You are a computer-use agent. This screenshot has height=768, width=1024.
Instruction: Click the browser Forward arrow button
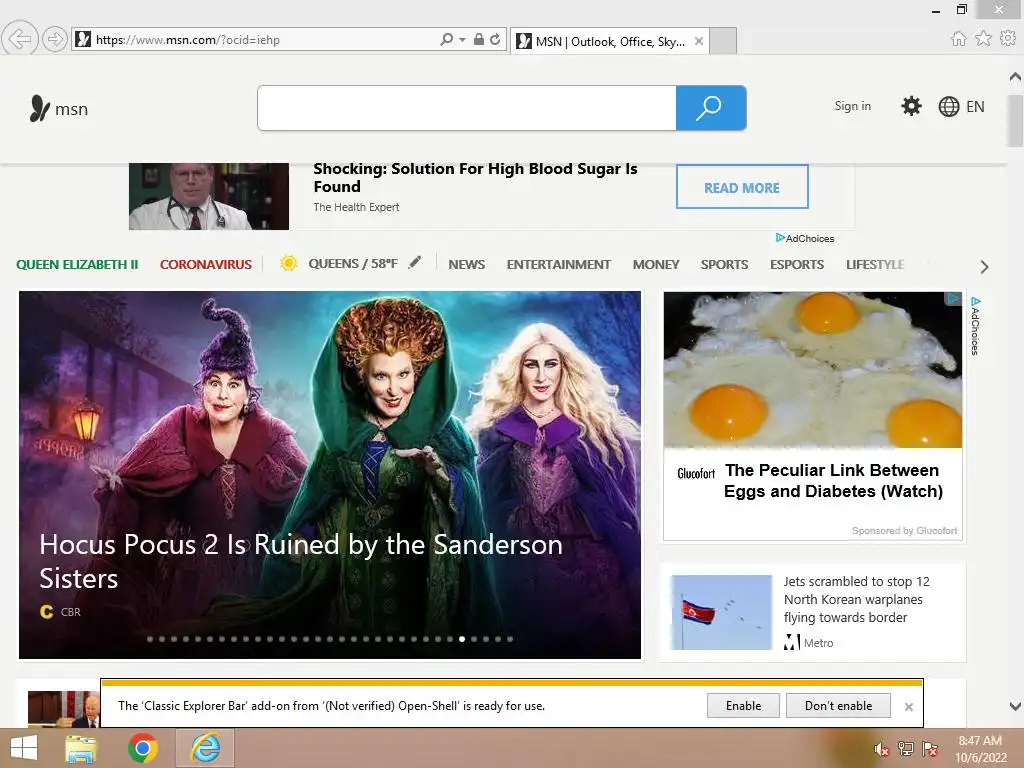click(55, 39)
